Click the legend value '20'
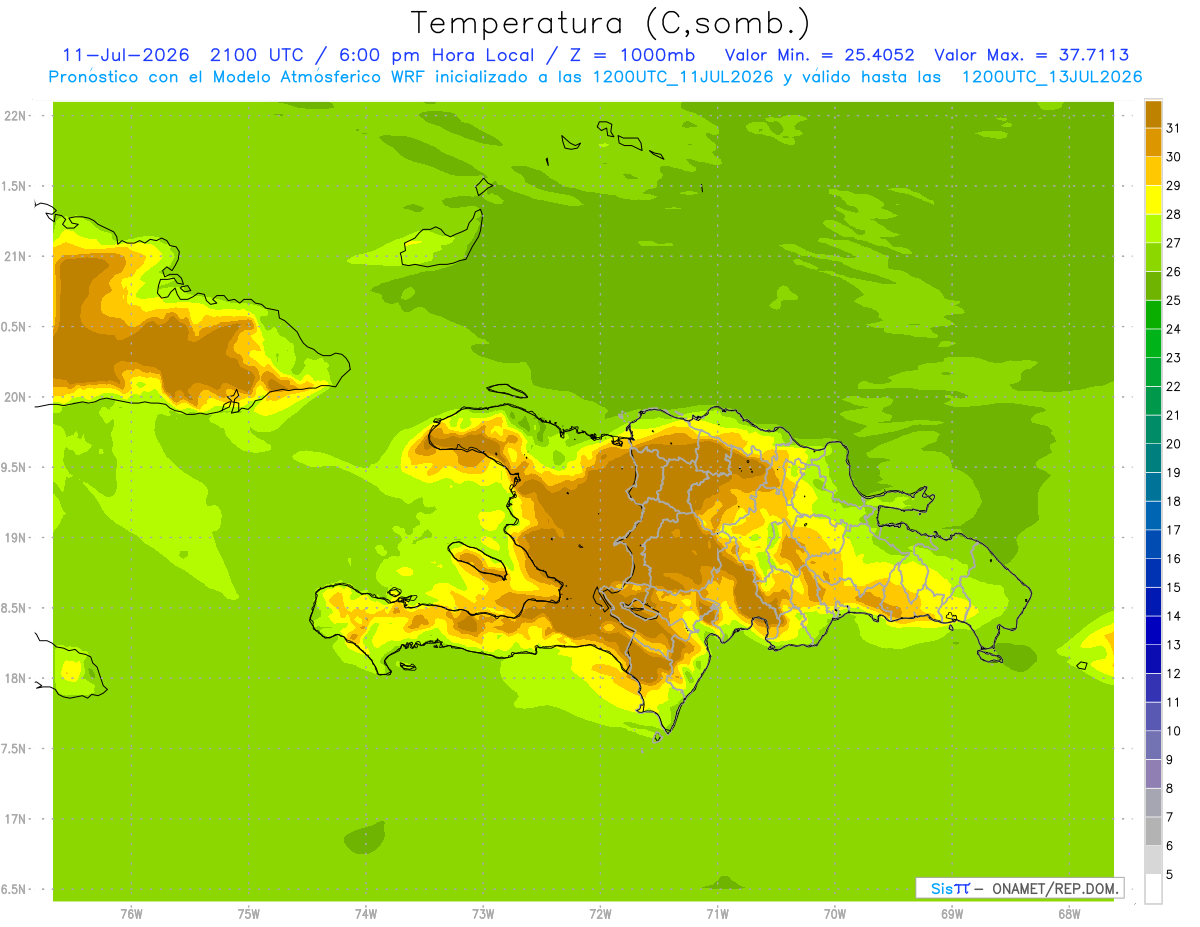 click(x=1173, y=444)
